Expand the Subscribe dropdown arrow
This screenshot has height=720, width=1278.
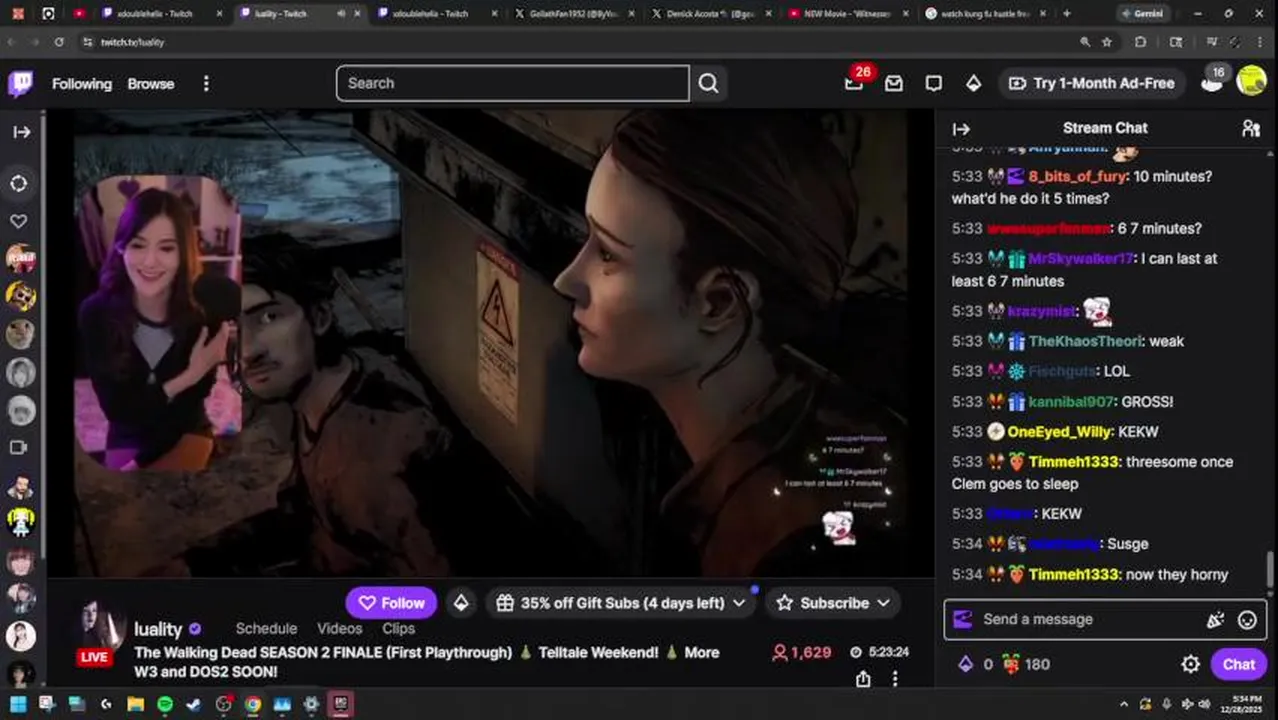(883, 603)
